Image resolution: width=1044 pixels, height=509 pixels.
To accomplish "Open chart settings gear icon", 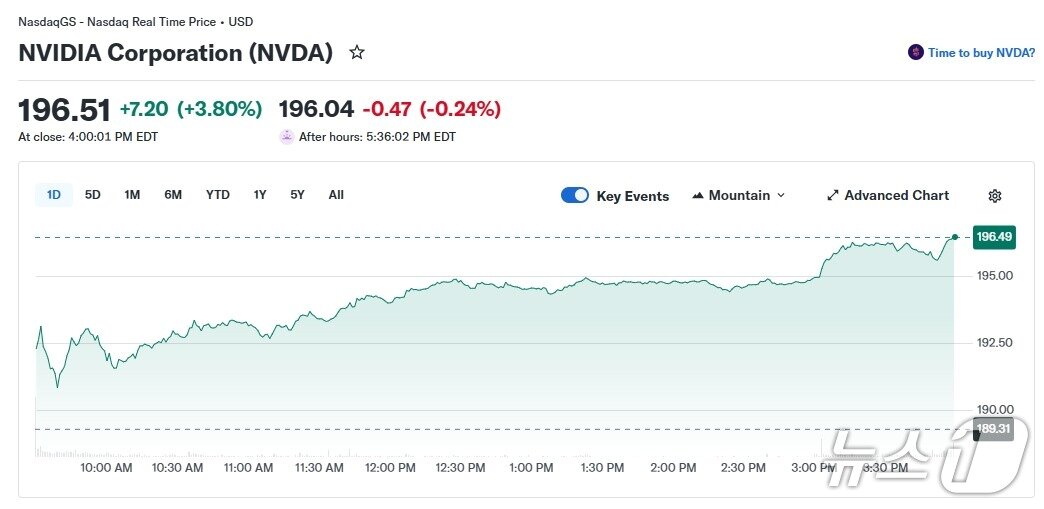I will [x=994, y=196].
